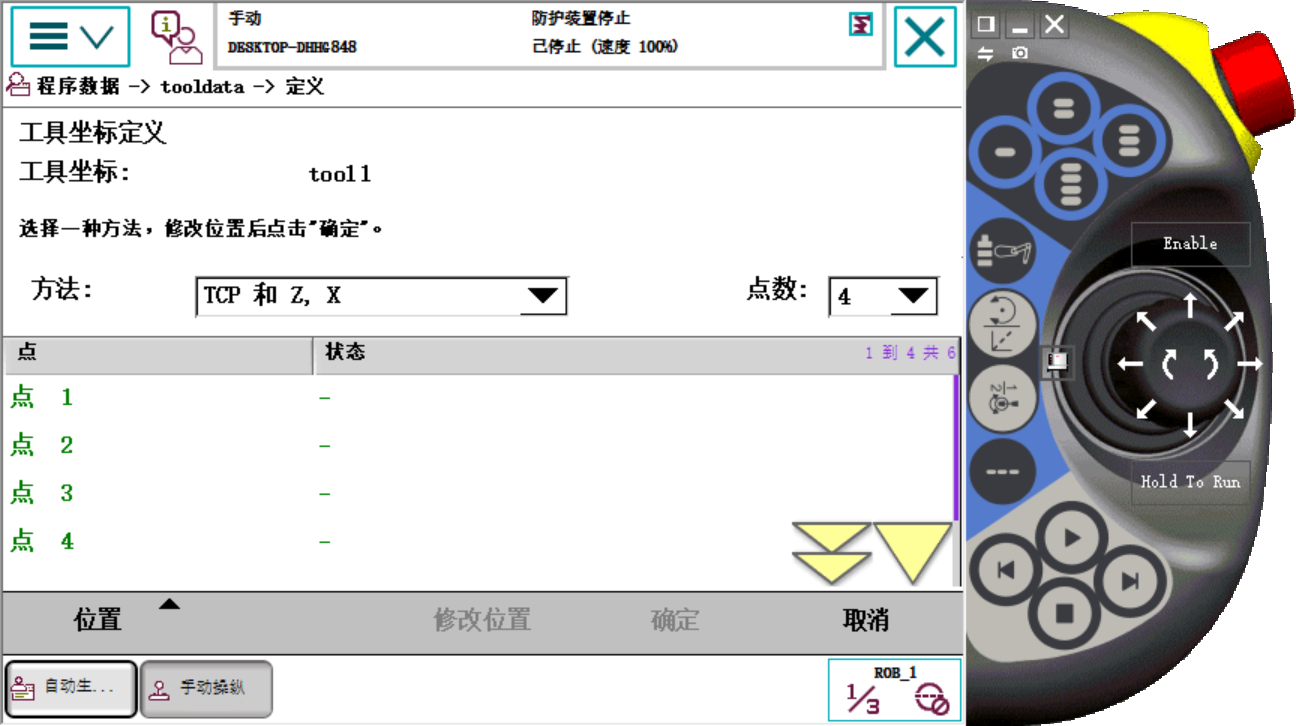Open the ABB main menu button
The height and width of the screenshot is (726, 1296).
[70, 37]
